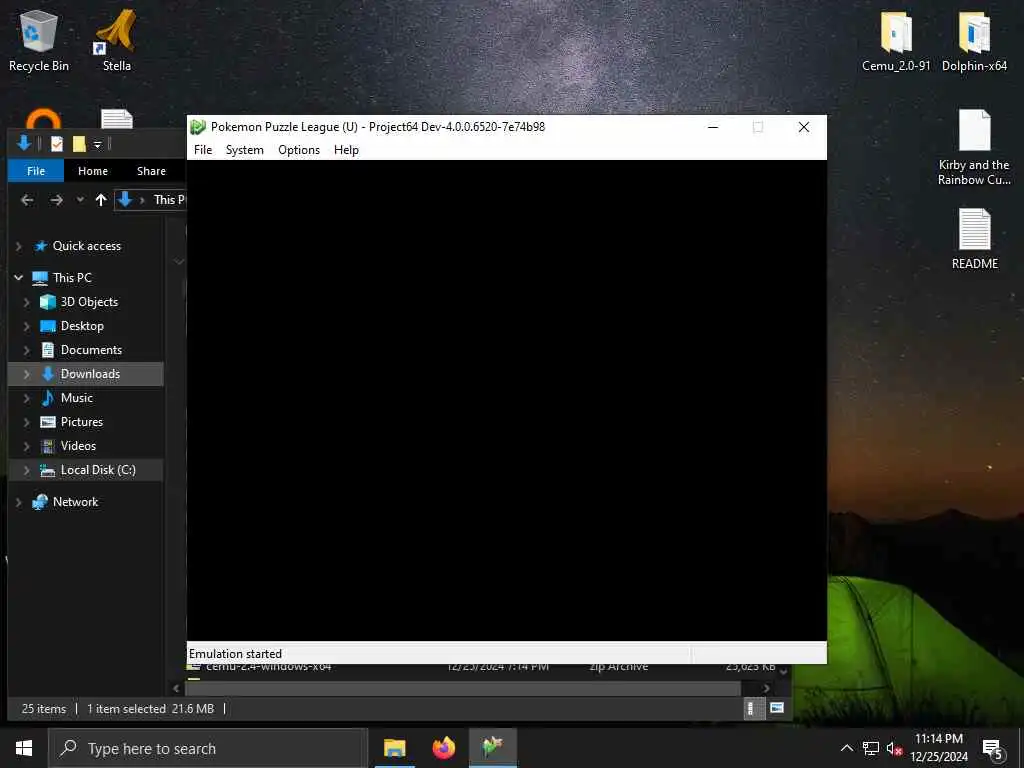This screenshot has width=1024, height=768.
Task: Switch to large icons view in Explorer
Action: [776, 708]
